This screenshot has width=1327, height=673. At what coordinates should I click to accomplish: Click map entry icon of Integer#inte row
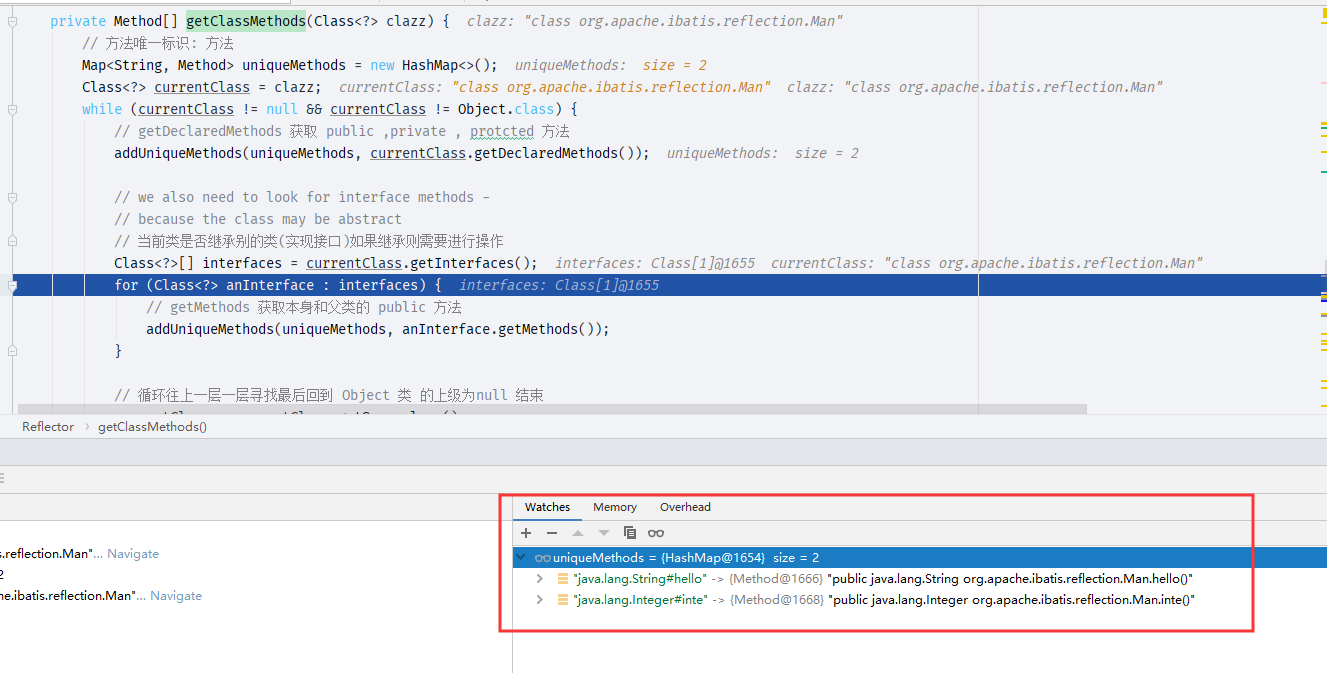coord(562,599)
